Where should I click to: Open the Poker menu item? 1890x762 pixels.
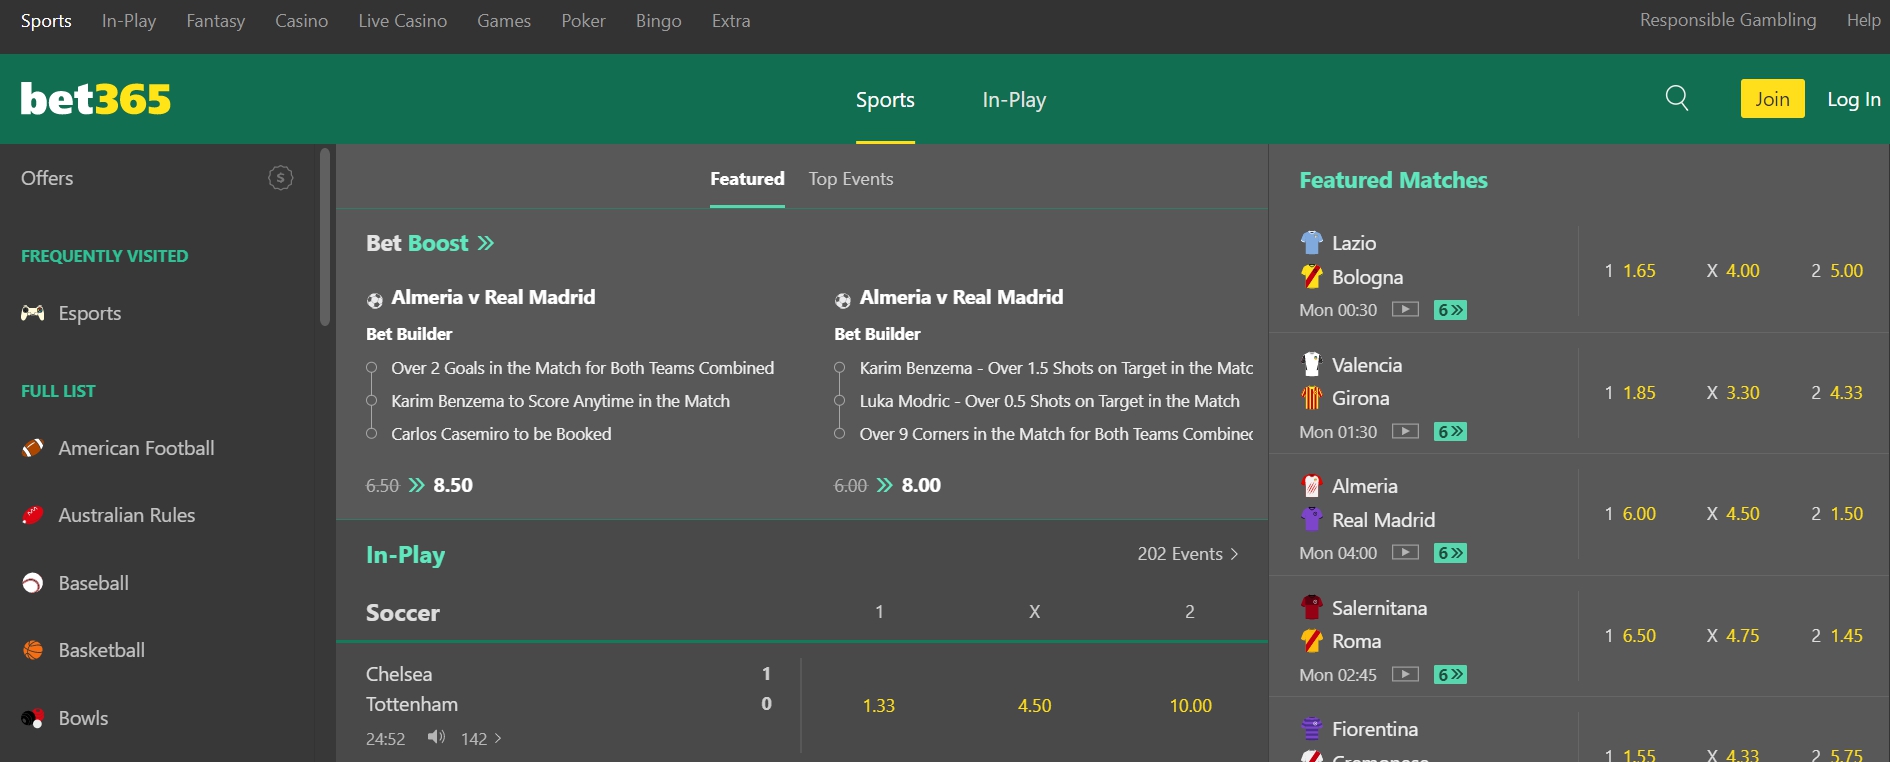(x=583, y=20)
